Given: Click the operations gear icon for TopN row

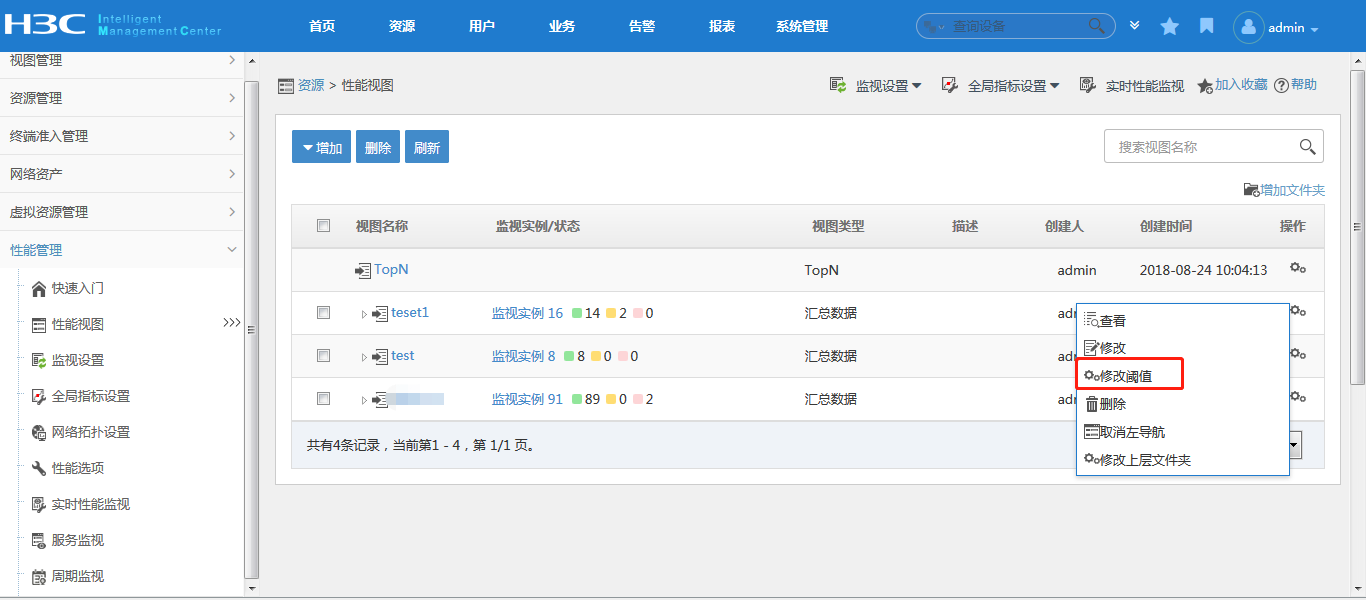Looking at the screenshot, I should 1297,269.
